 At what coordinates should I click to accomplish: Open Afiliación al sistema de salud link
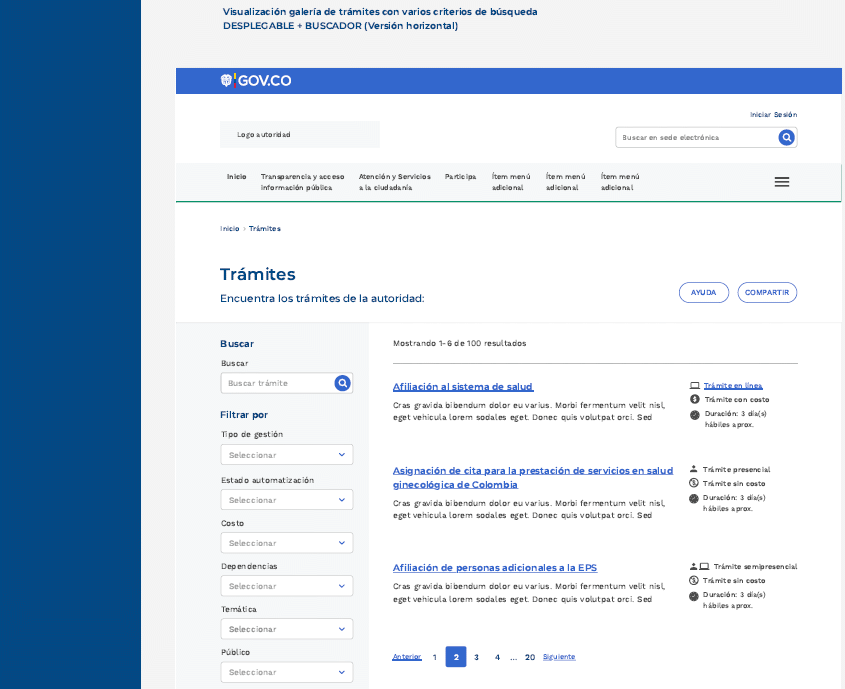[463, 386]
